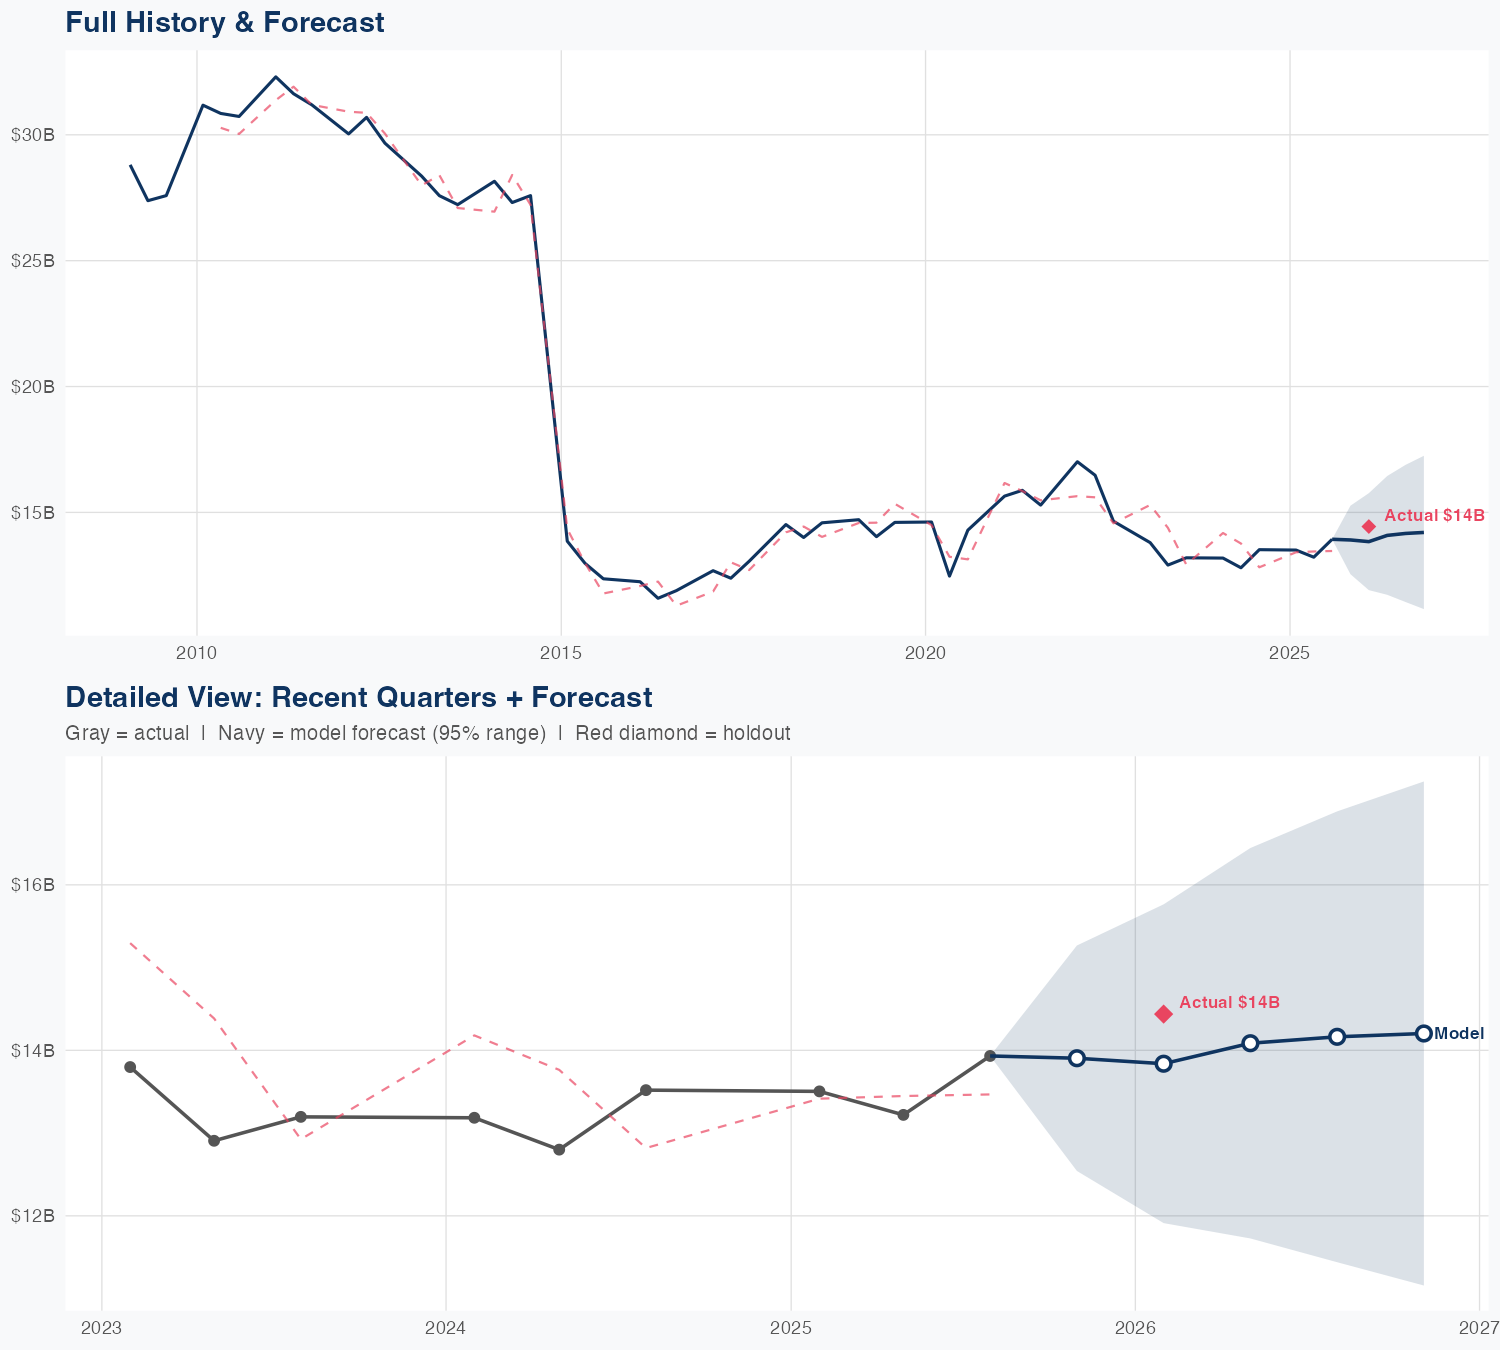
Task: Select the forecast circle directly below the red diamond
Action: [1163, 1063]
